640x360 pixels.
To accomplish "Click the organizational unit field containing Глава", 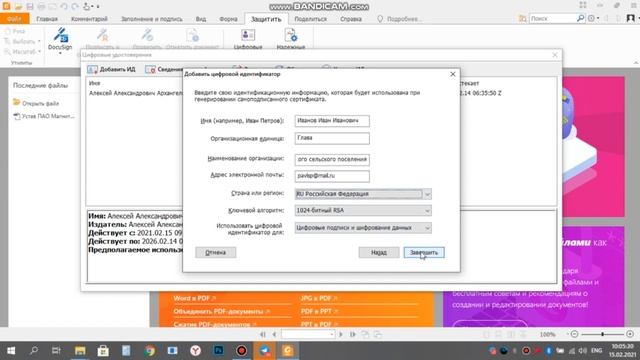I will coord(332,138).
